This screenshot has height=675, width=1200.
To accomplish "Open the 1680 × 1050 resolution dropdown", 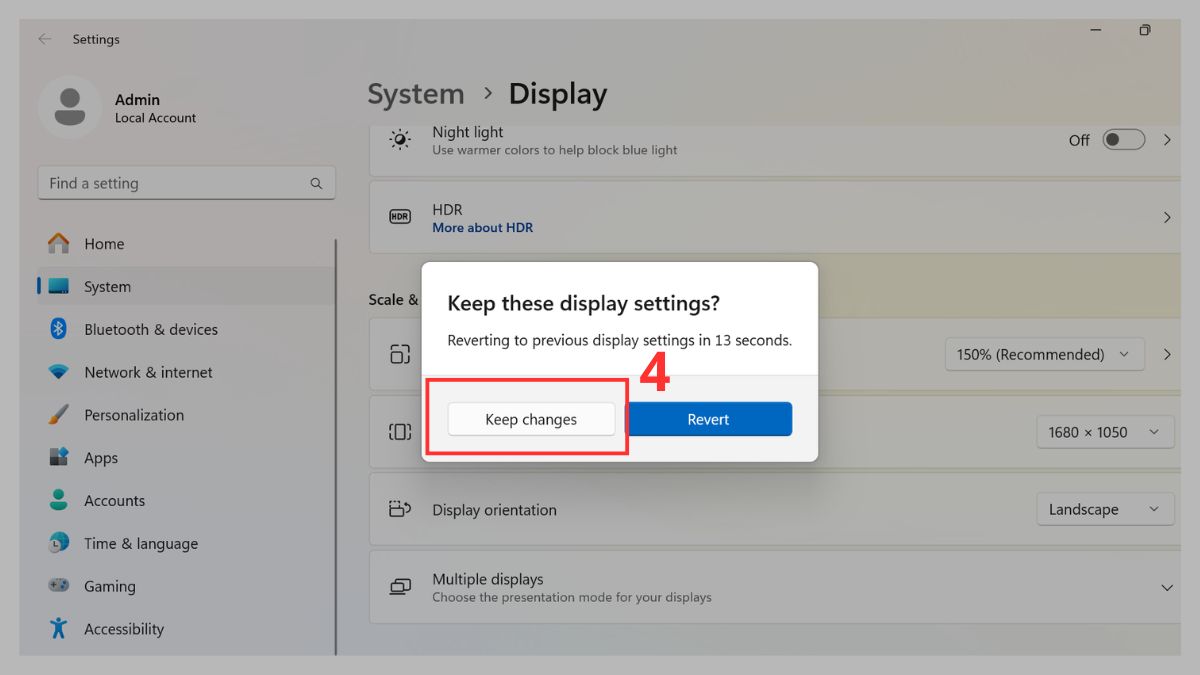I will pyautogui.click(x=1105, y=431).
